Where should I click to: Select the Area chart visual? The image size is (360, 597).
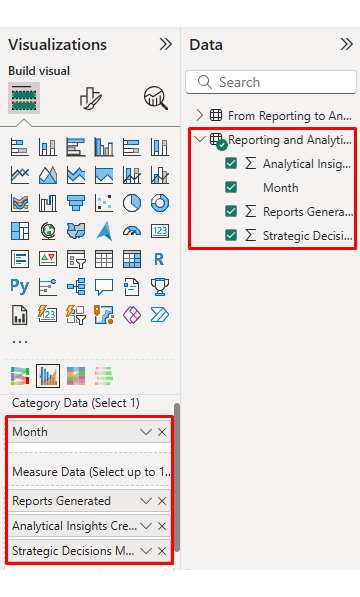coord(48,175)
